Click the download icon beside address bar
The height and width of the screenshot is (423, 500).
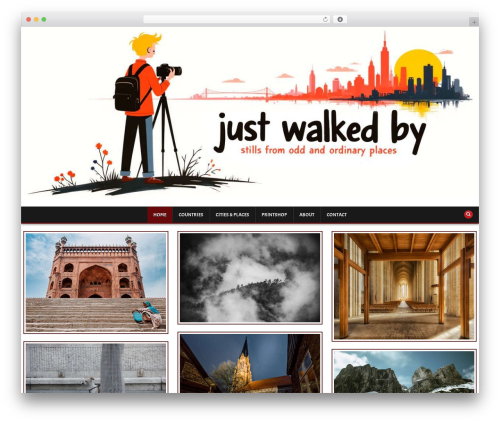[340, 19]
